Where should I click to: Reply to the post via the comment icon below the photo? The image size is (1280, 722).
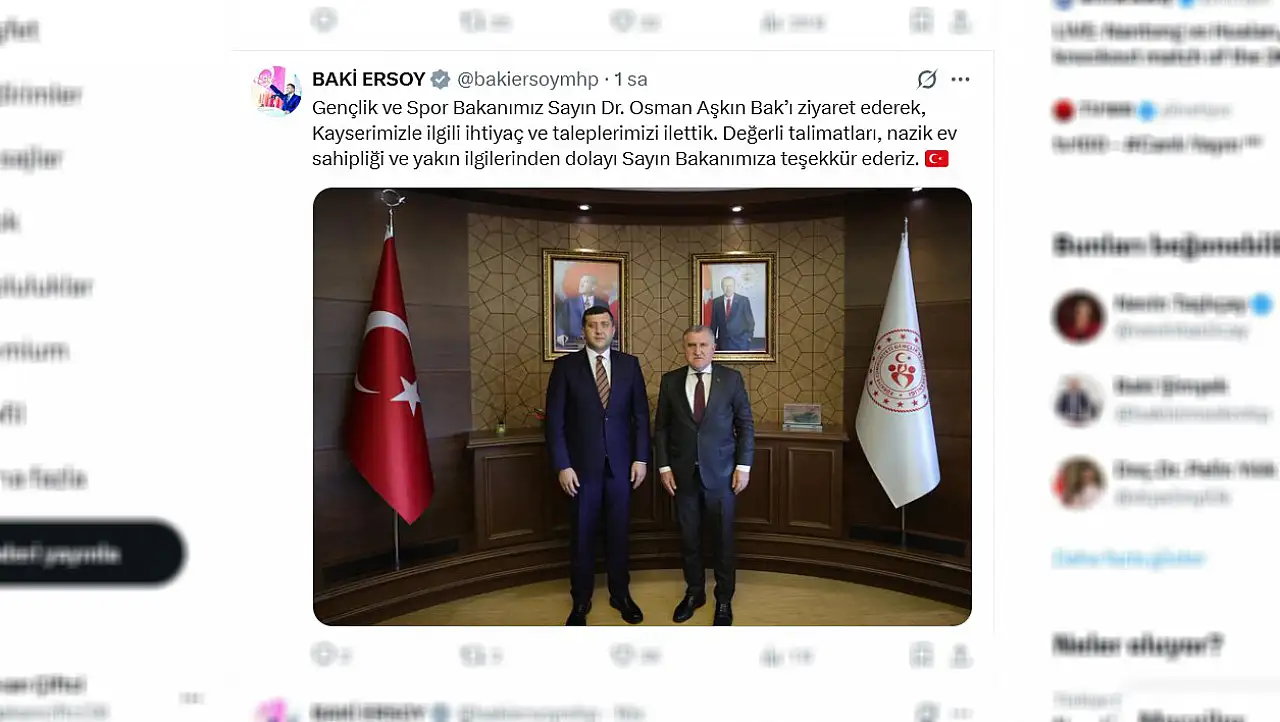(323, 655)
